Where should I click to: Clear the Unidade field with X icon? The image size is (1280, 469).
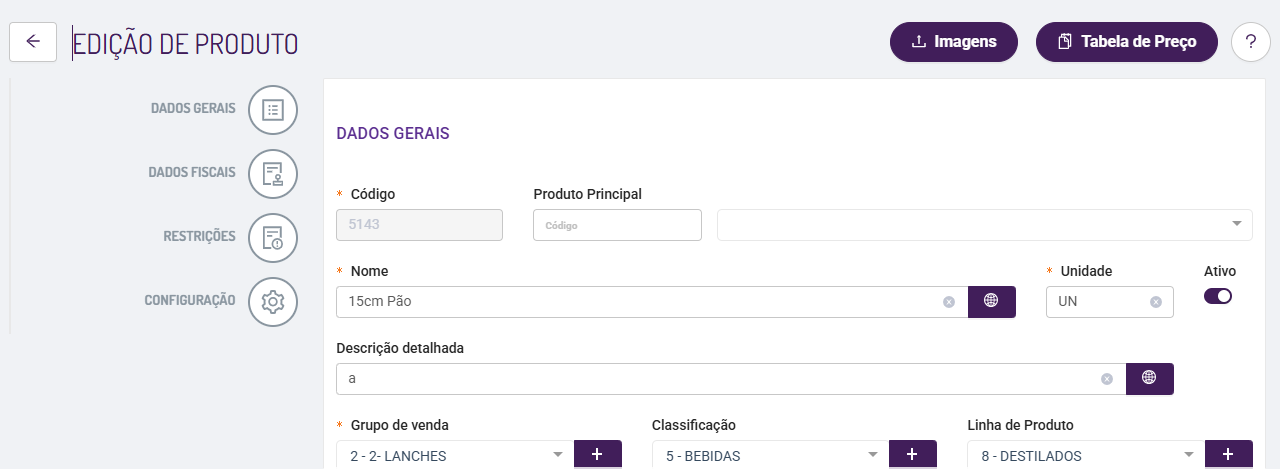1156,302
